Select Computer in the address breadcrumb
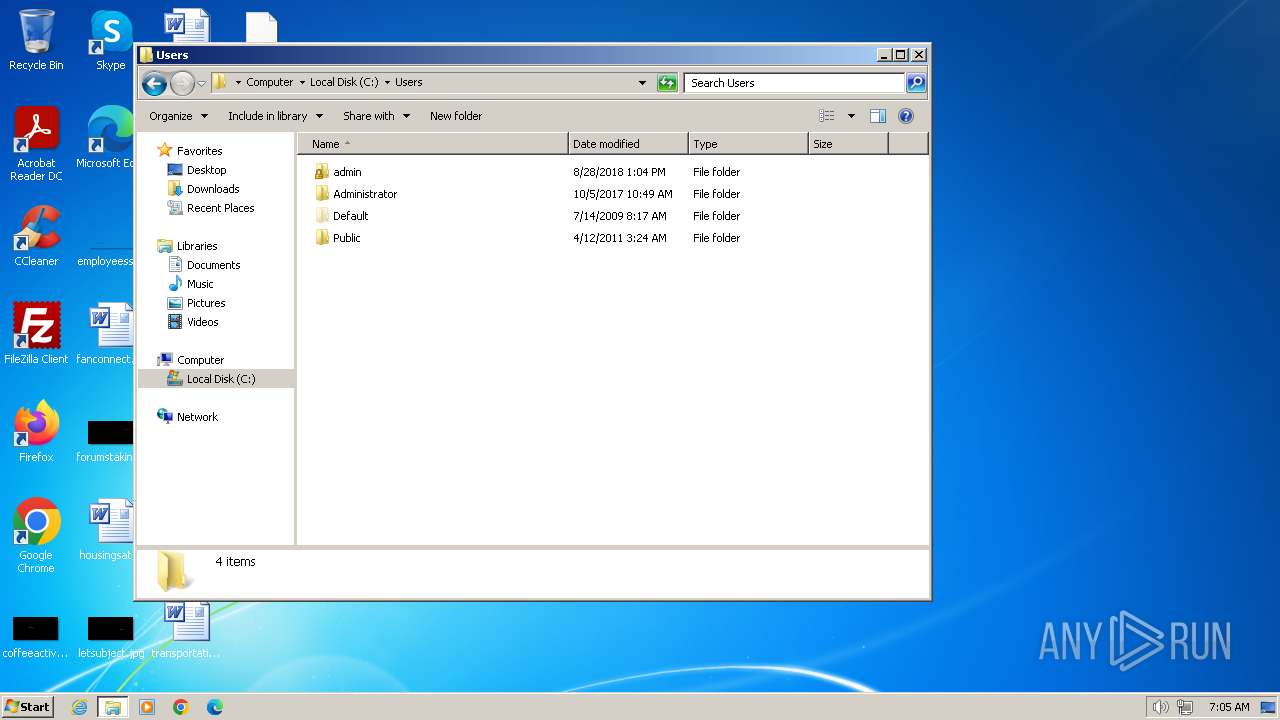Viewport: 1280px width, 720px height. (270, 82)
